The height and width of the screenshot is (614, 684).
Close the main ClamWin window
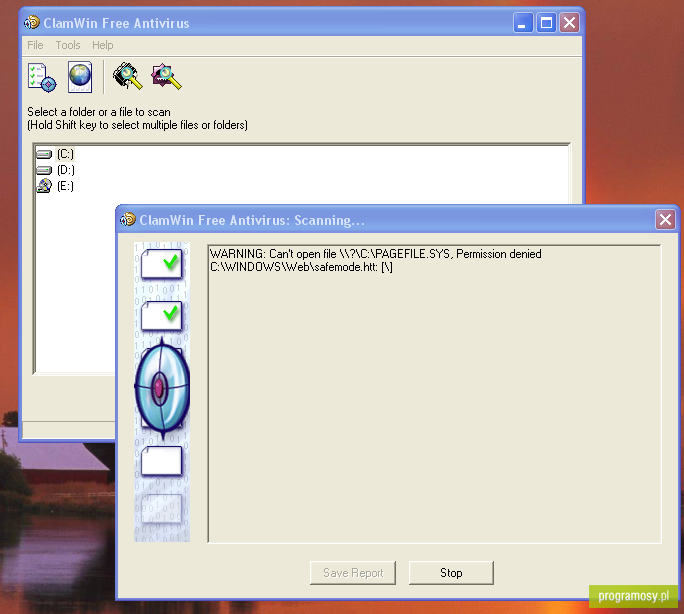569,23
